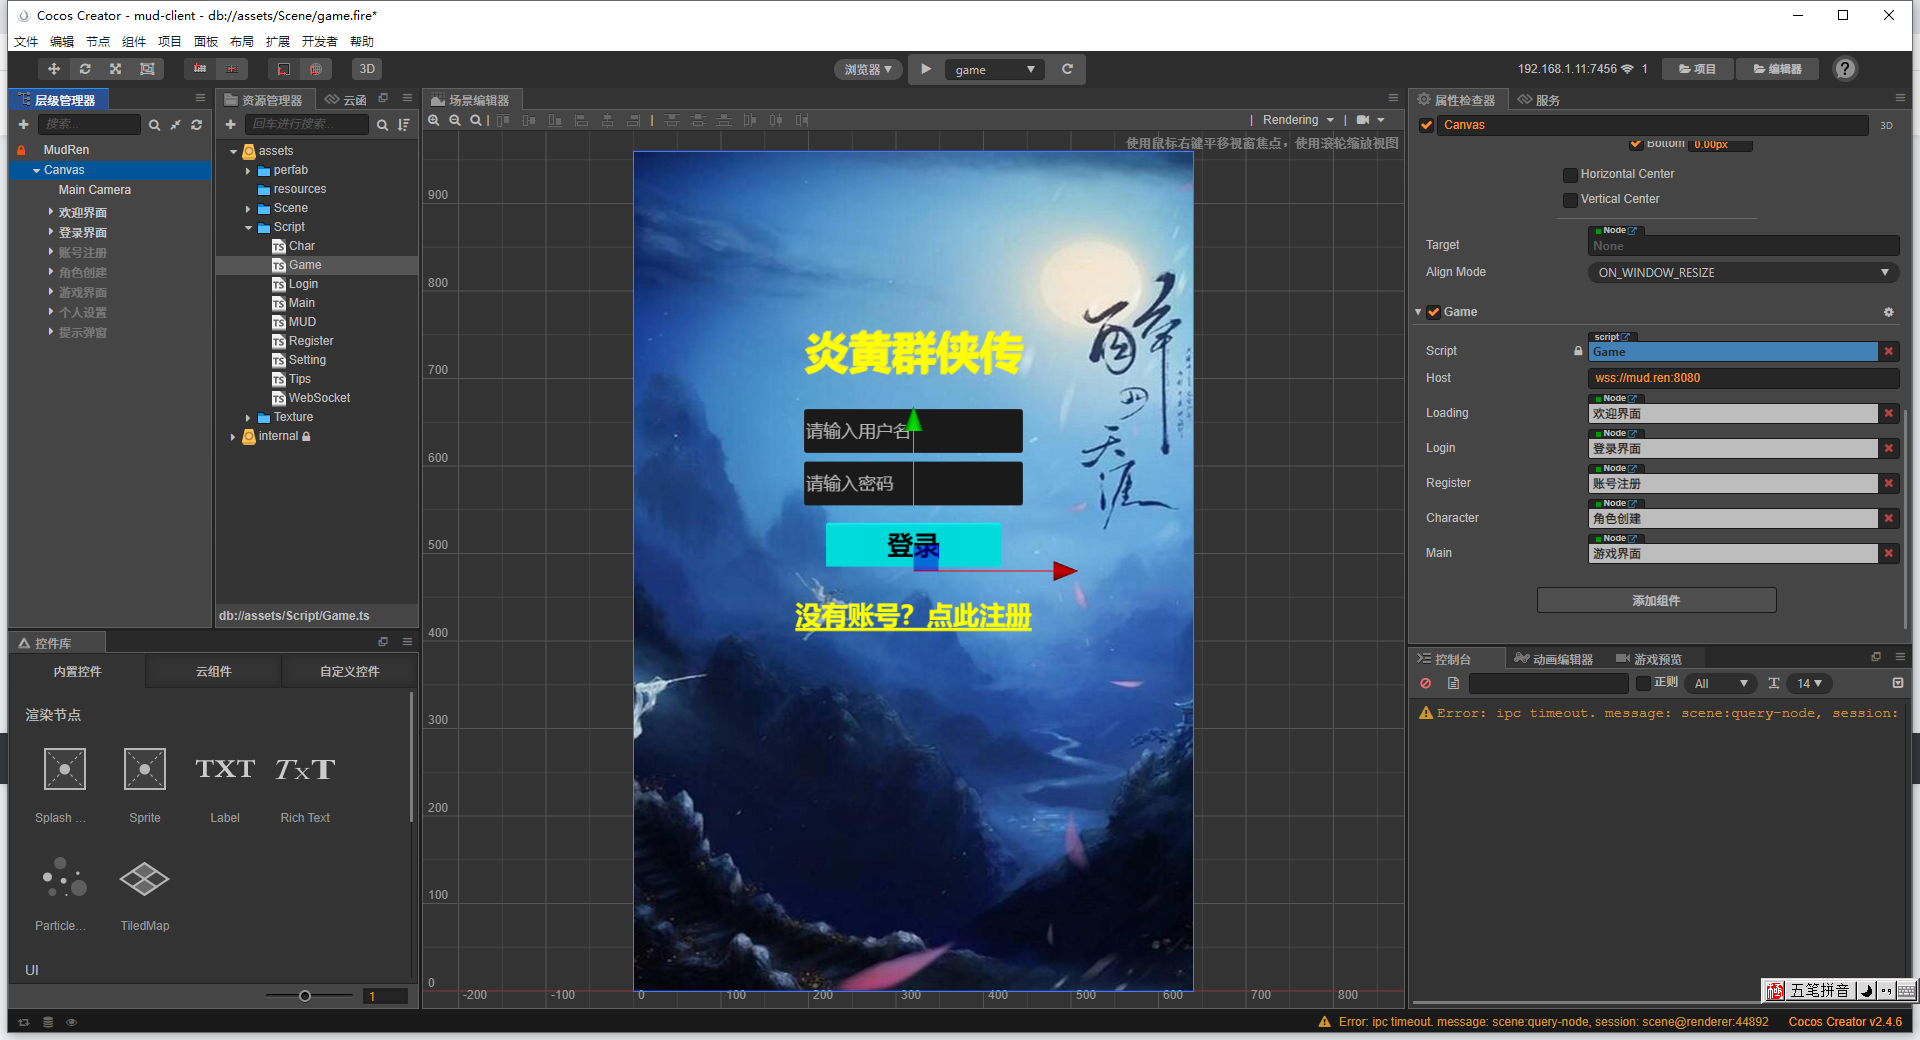Open the console font size 14 dropdown
Screen dimensions: 1920x1040
pos(1809,683)
